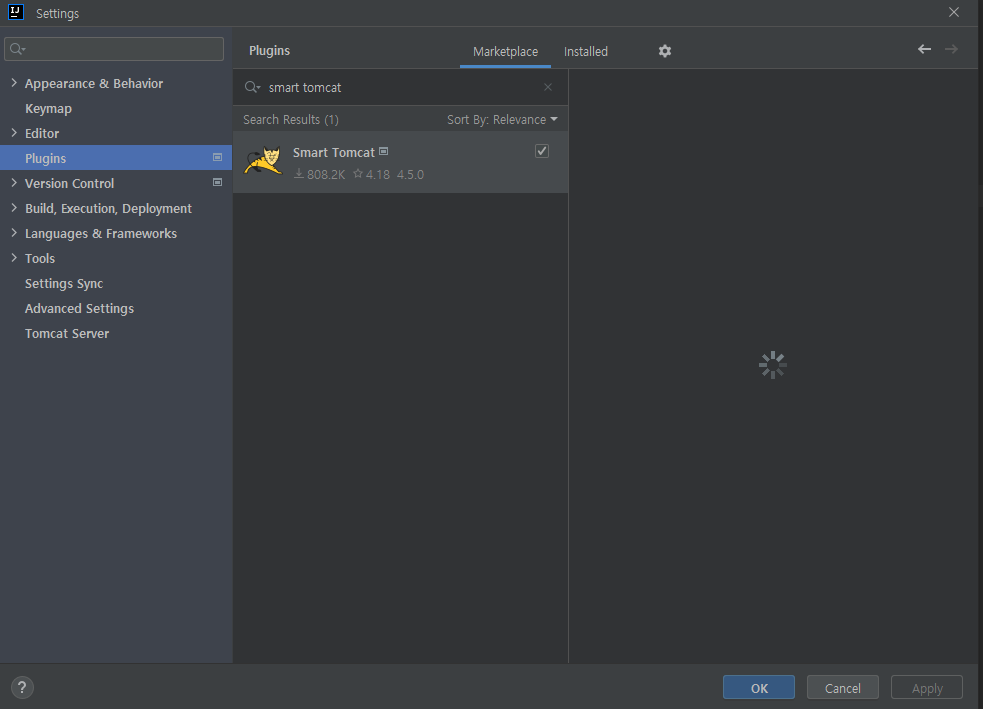
Task: Click the help question mark button
Action: point(22,687)
